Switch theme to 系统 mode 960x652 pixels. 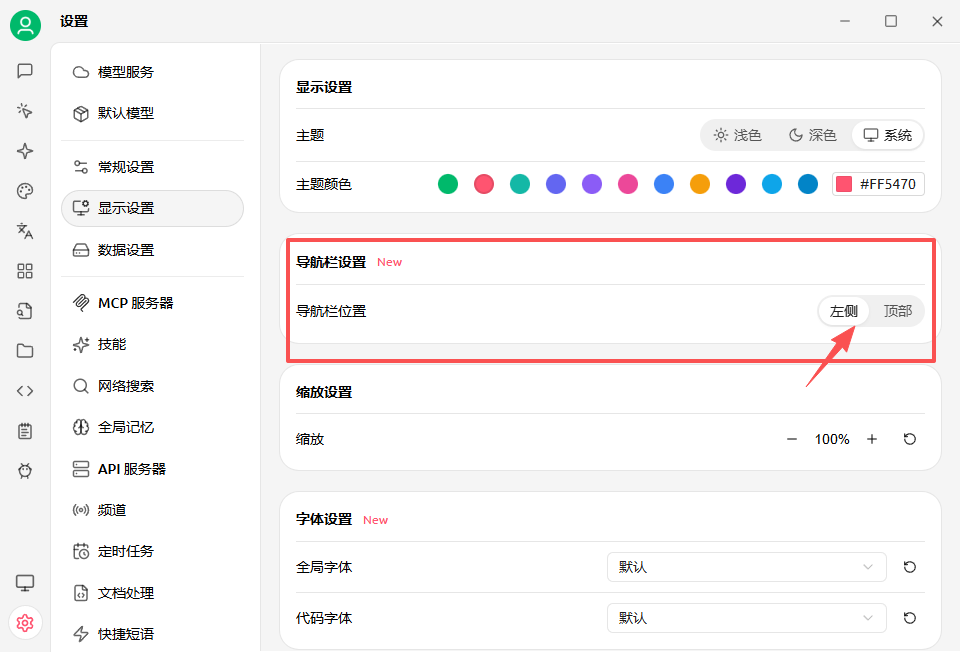pyautogui.click(x=887, y=135)
